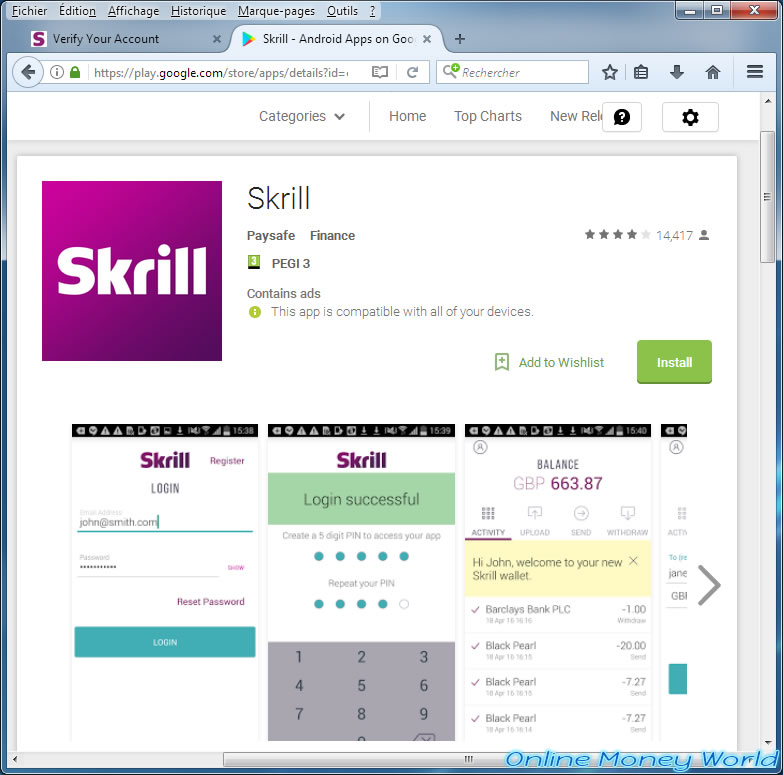
Task: Click the vertical scrollbar thumb
Action: click(768, 196)
